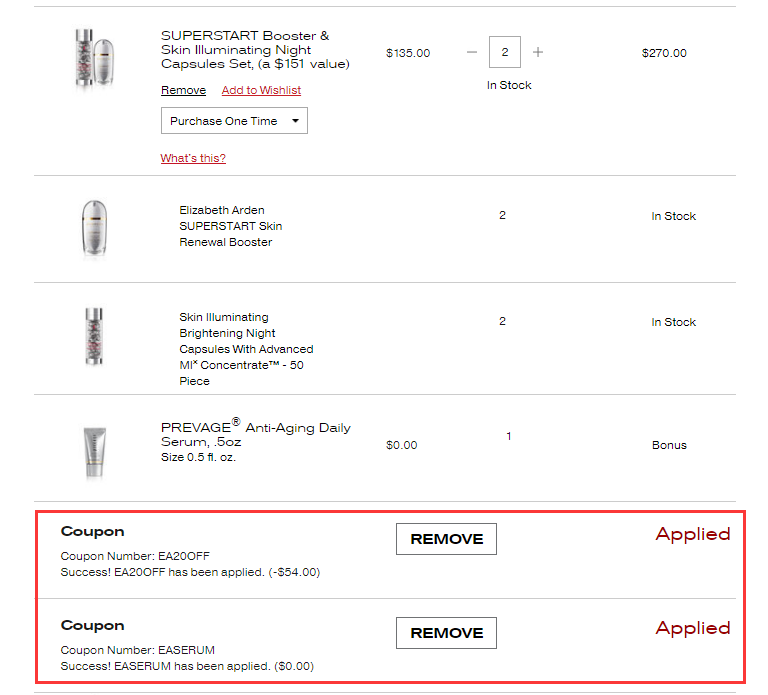Click the Remove link under SUPERSTART set

tap(183, 90)
